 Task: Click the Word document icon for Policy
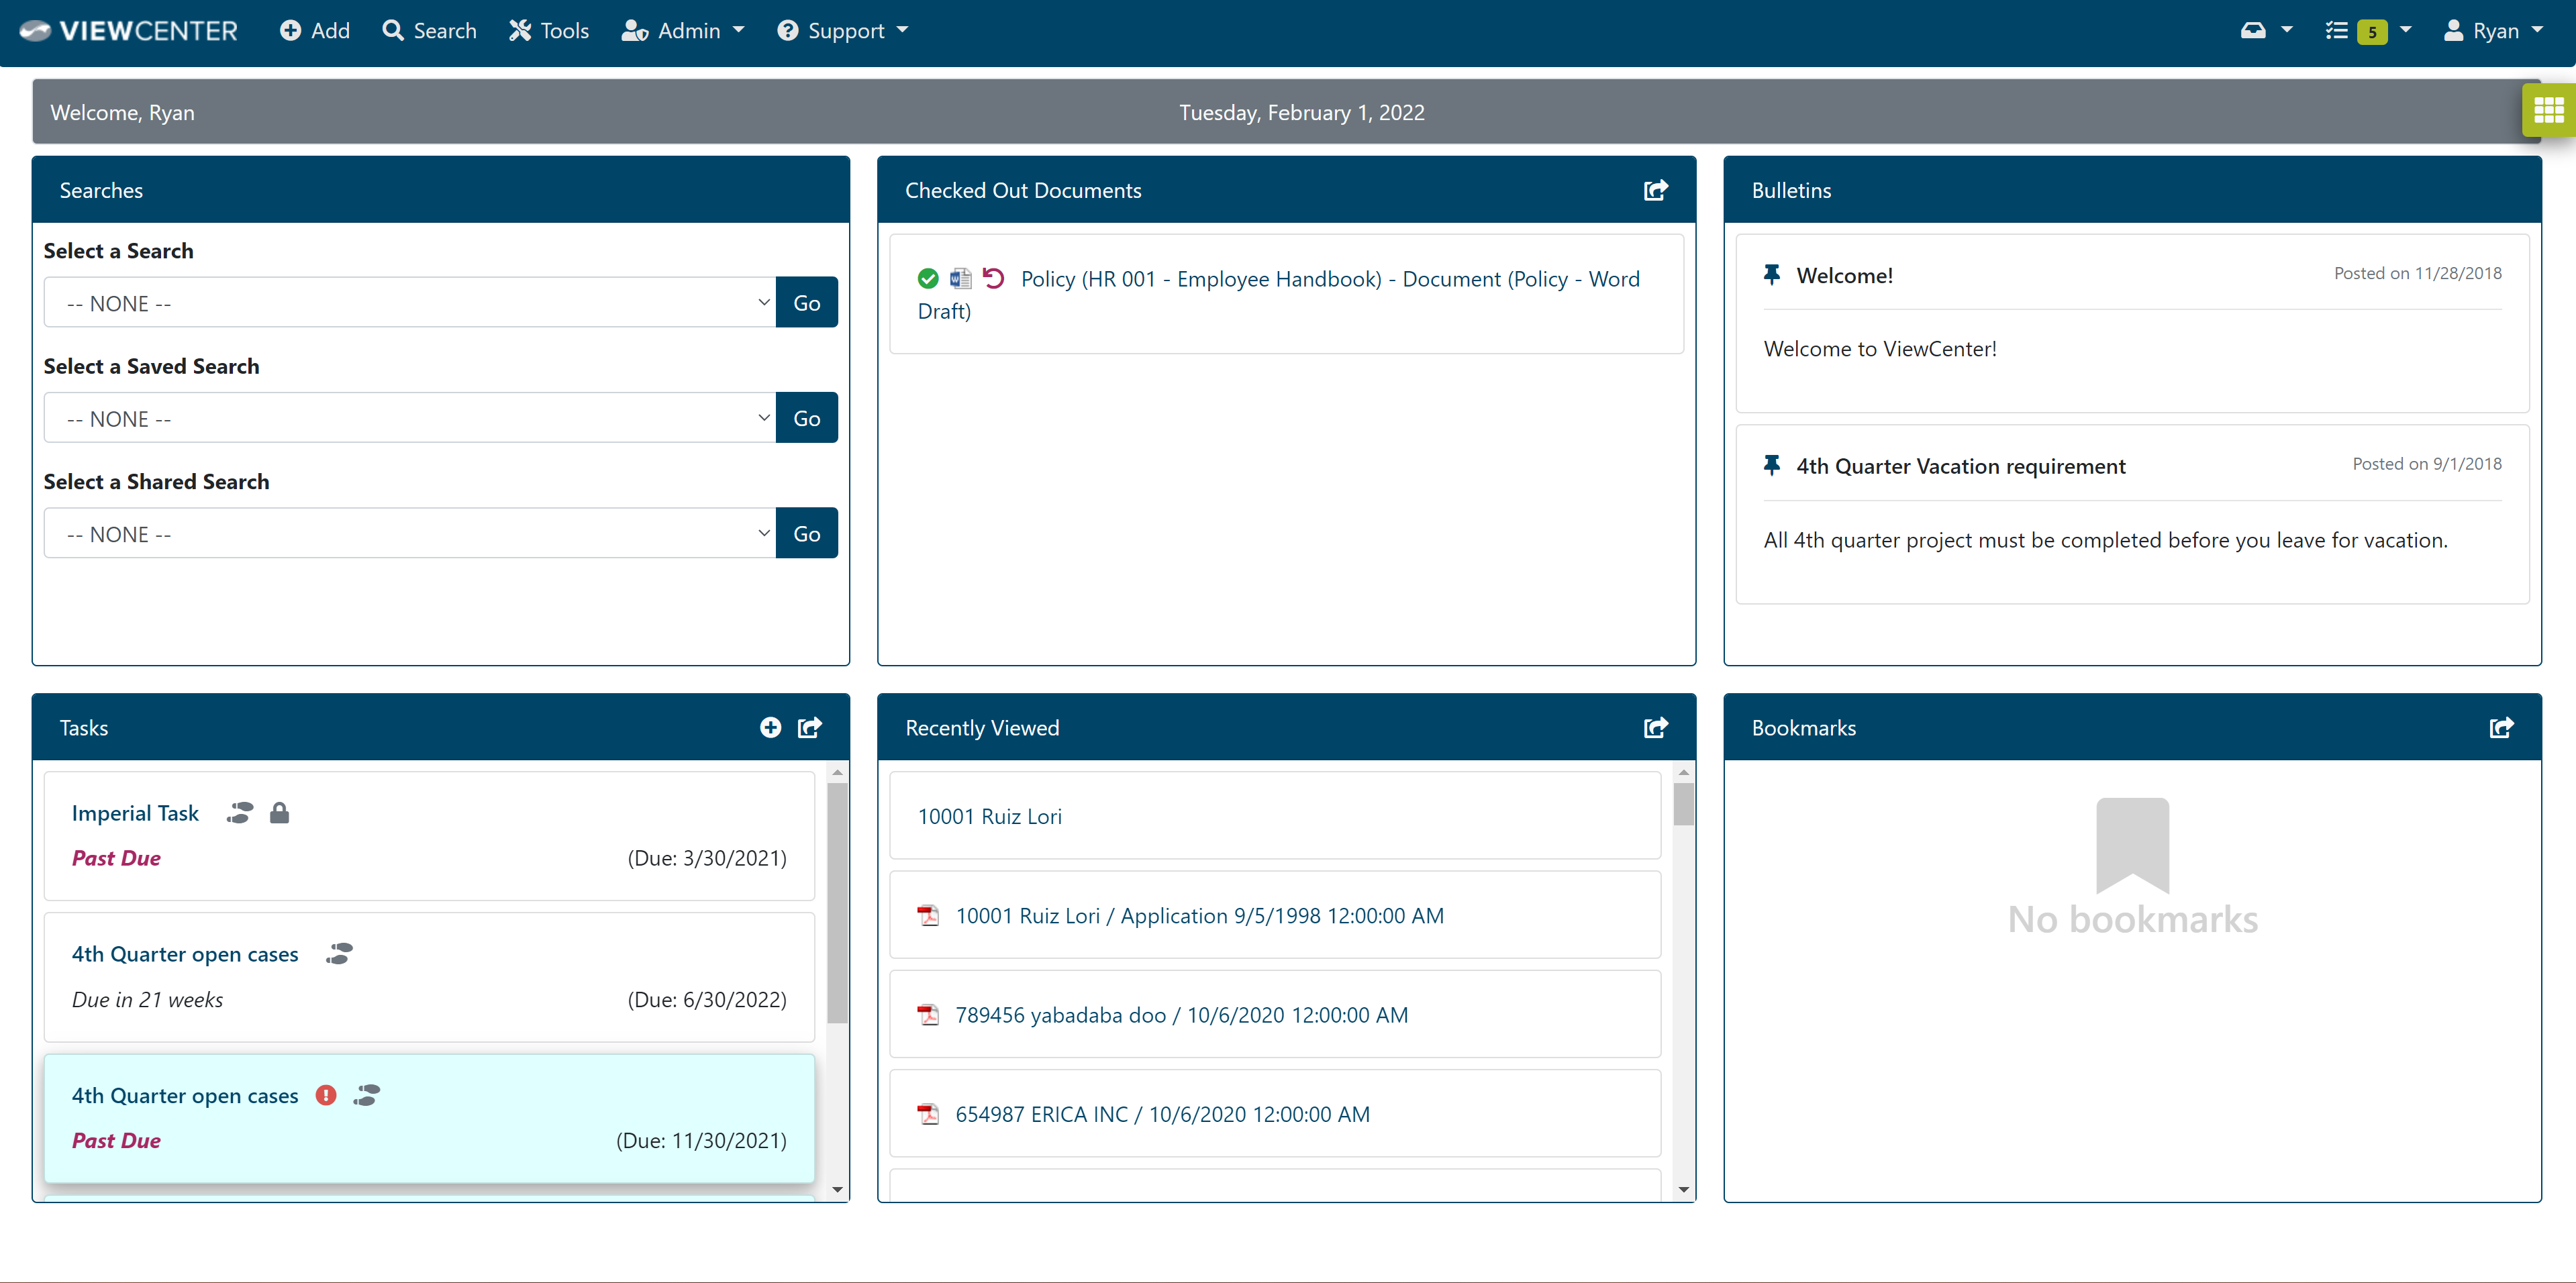[960, 279]
